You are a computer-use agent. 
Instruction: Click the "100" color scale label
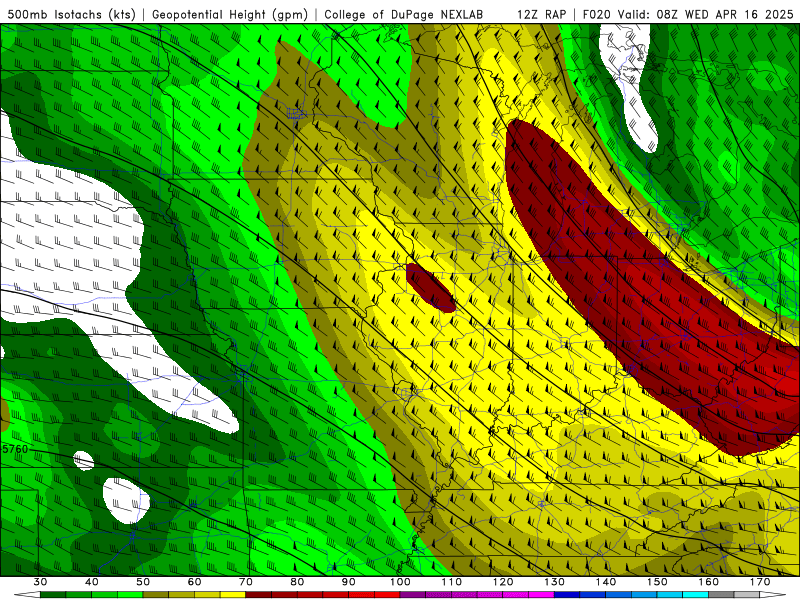[x=401, y=582]
